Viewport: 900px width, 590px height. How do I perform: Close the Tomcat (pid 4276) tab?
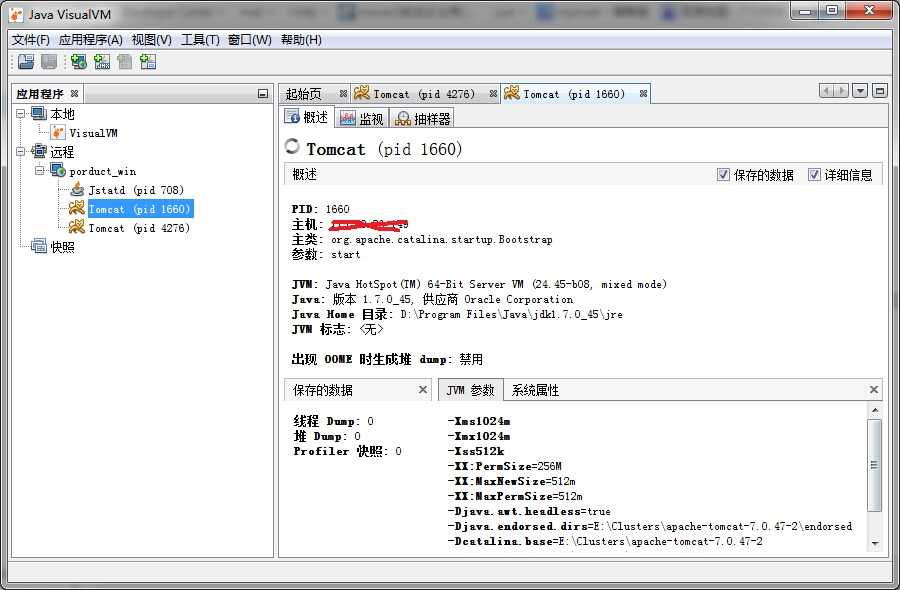tap(493, 94)
